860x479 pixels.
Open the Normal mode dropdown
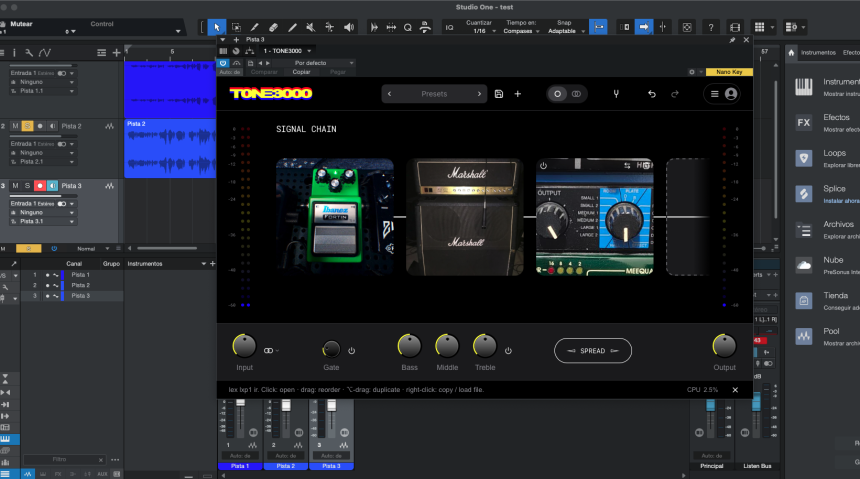[93, 249]
